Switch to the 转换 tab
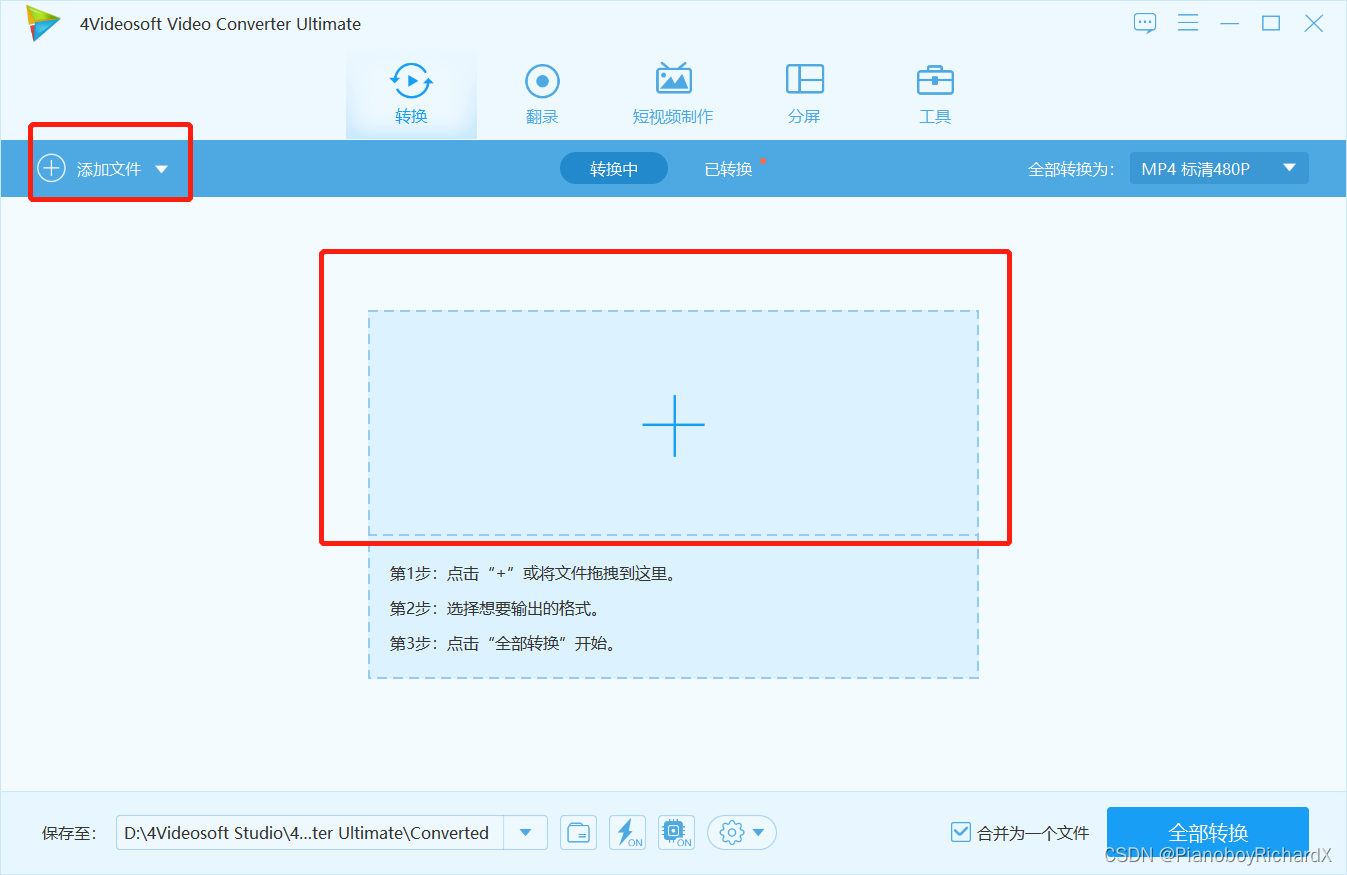1347x875 pixels. 411,94
